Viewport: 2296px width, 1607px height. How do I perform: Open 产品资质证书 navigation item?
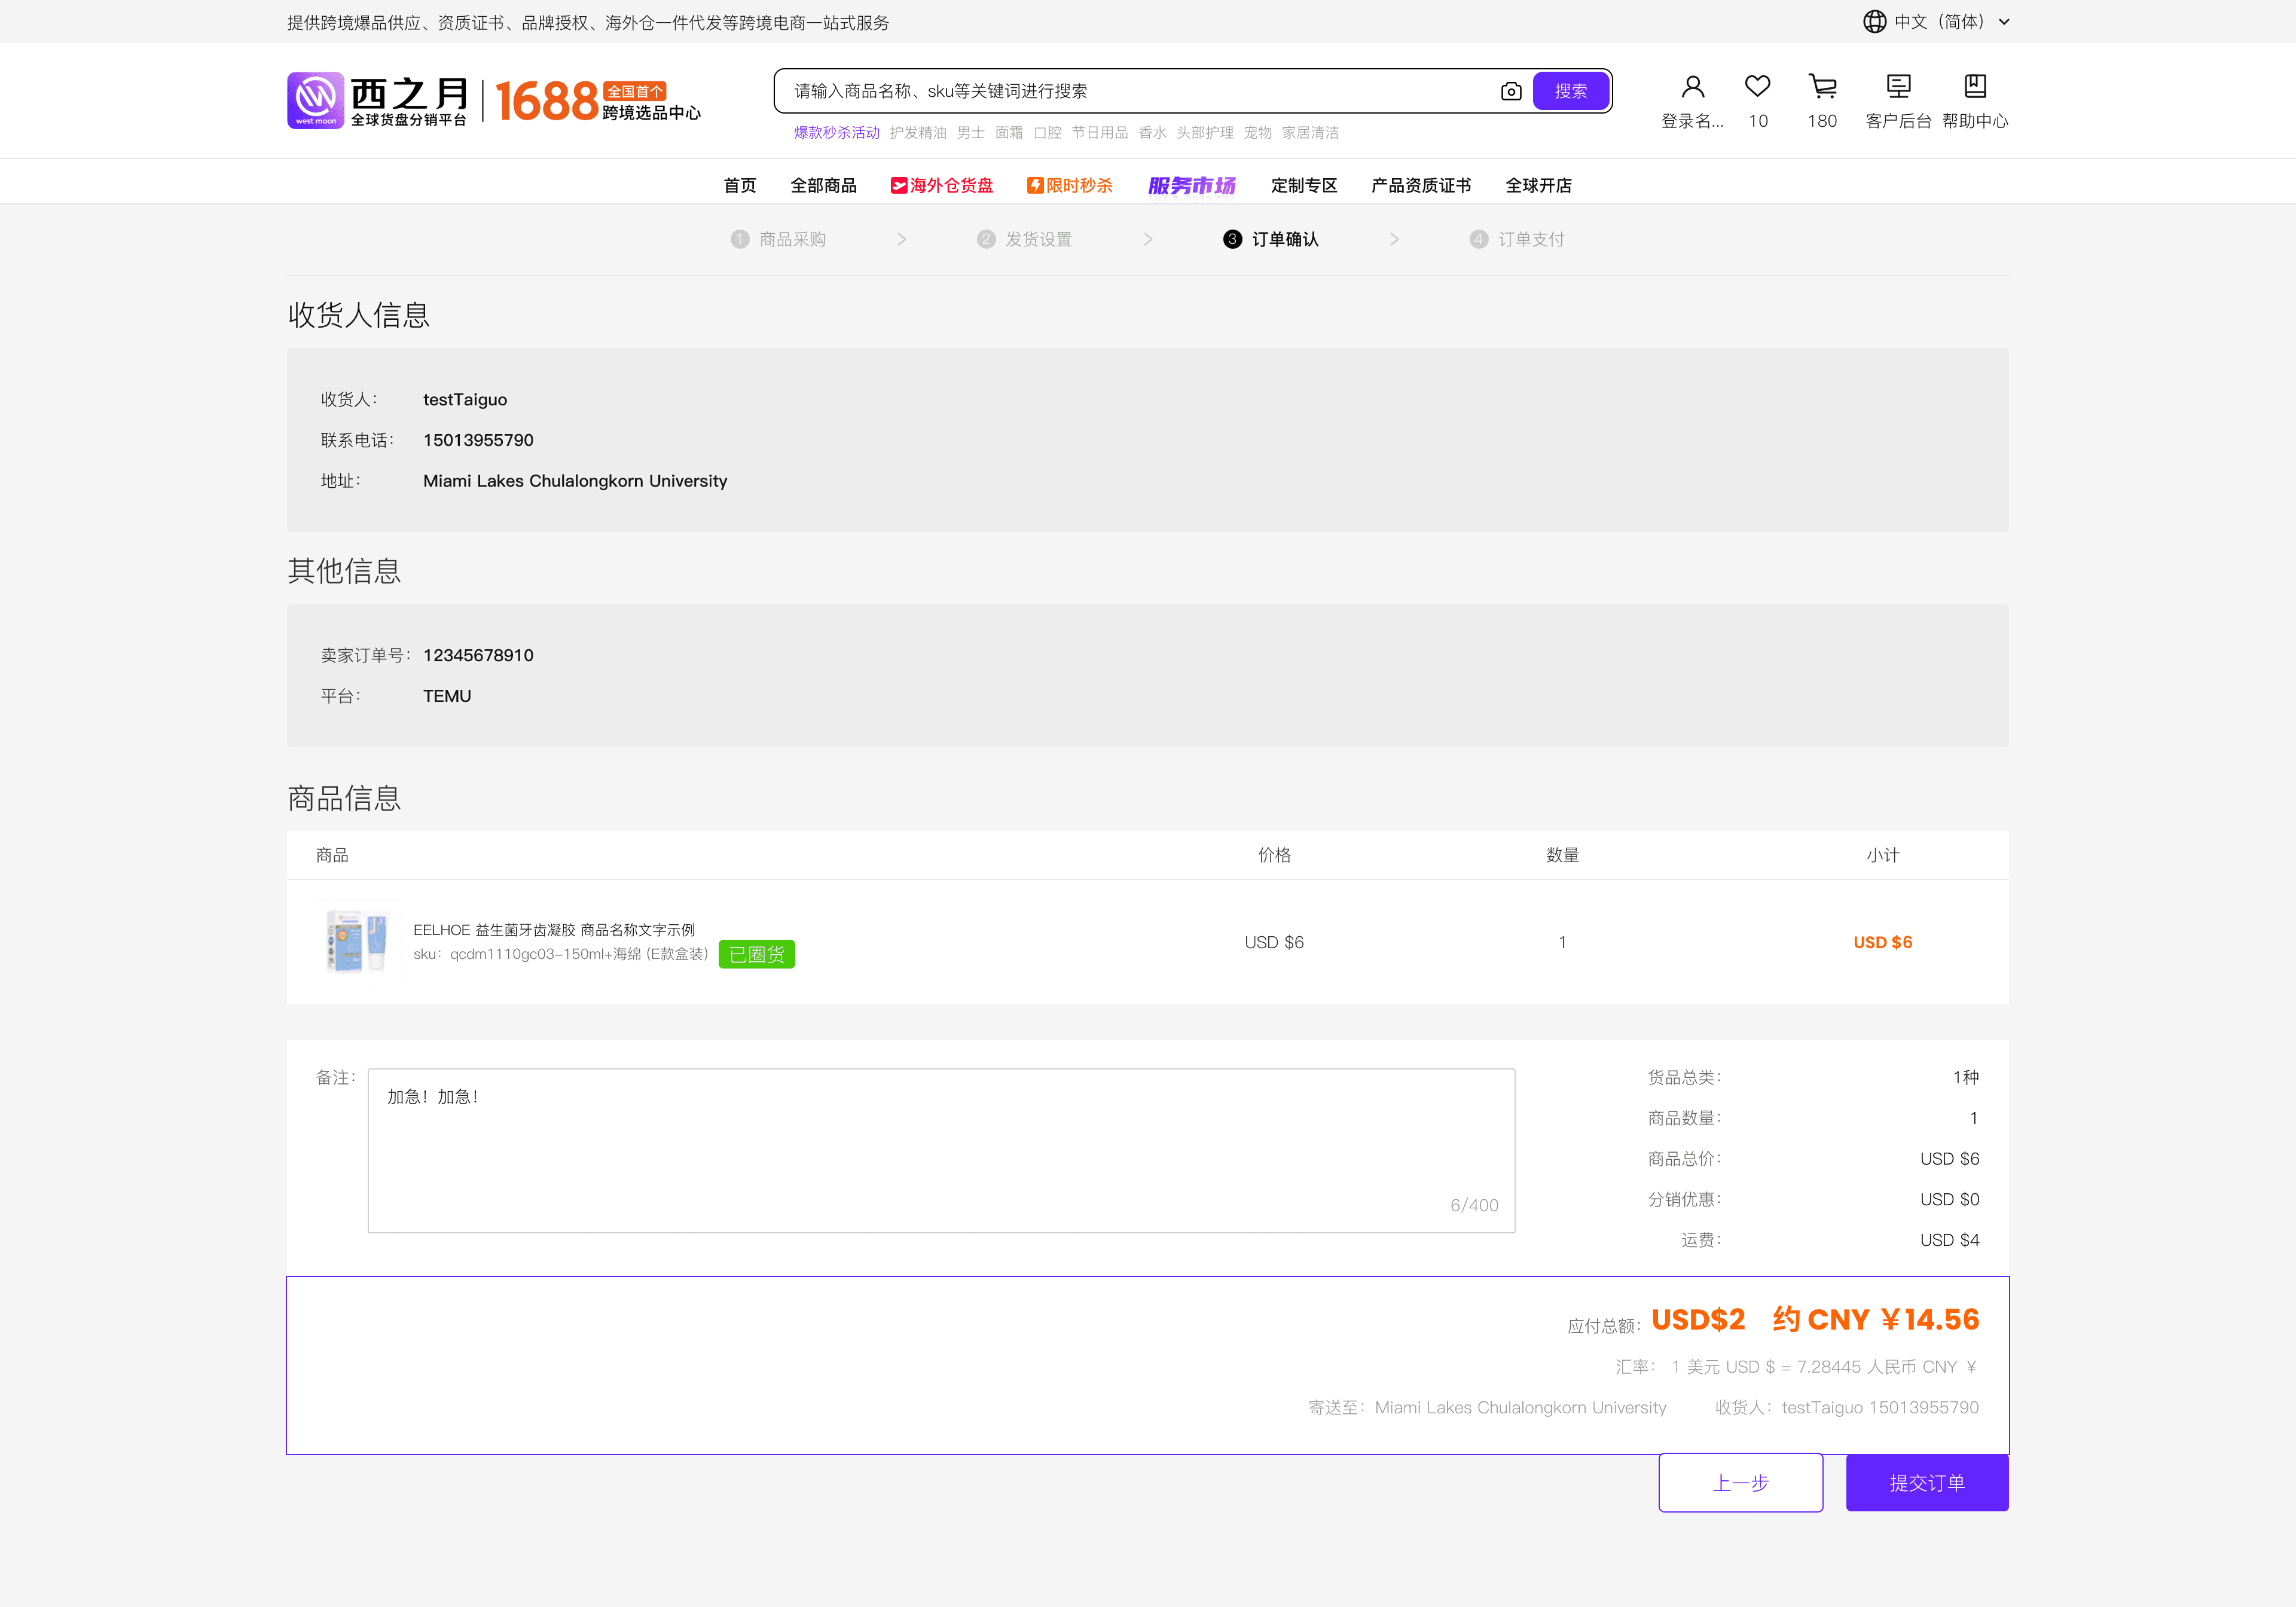click(1421, 186)
